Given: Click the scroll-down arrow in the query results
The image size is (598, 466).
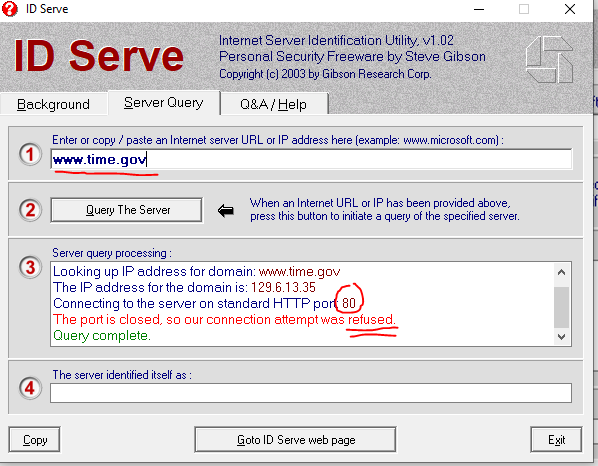Looking at the screenshot, I should (x=561, y=337).
